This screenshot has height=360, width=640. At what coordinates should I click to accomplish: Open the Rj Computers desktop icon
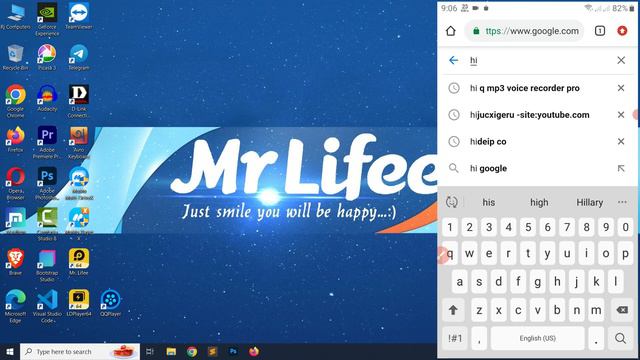(x=16, y=16)
